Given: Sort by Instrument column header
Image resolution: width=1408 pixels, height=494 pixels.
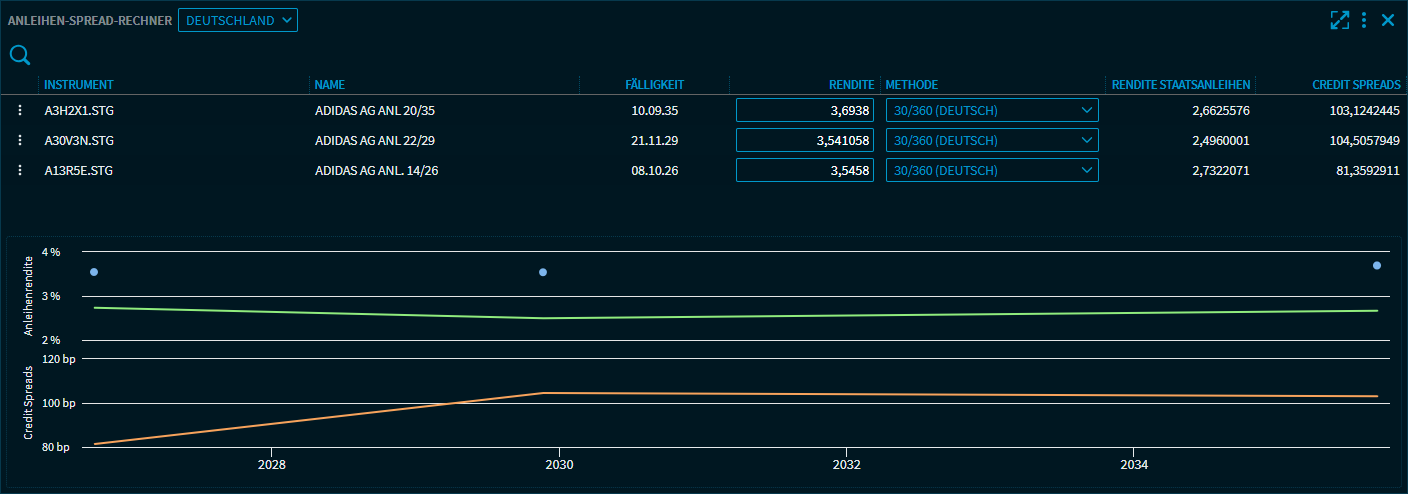Looking at the screenshot, I should (79, 85).
